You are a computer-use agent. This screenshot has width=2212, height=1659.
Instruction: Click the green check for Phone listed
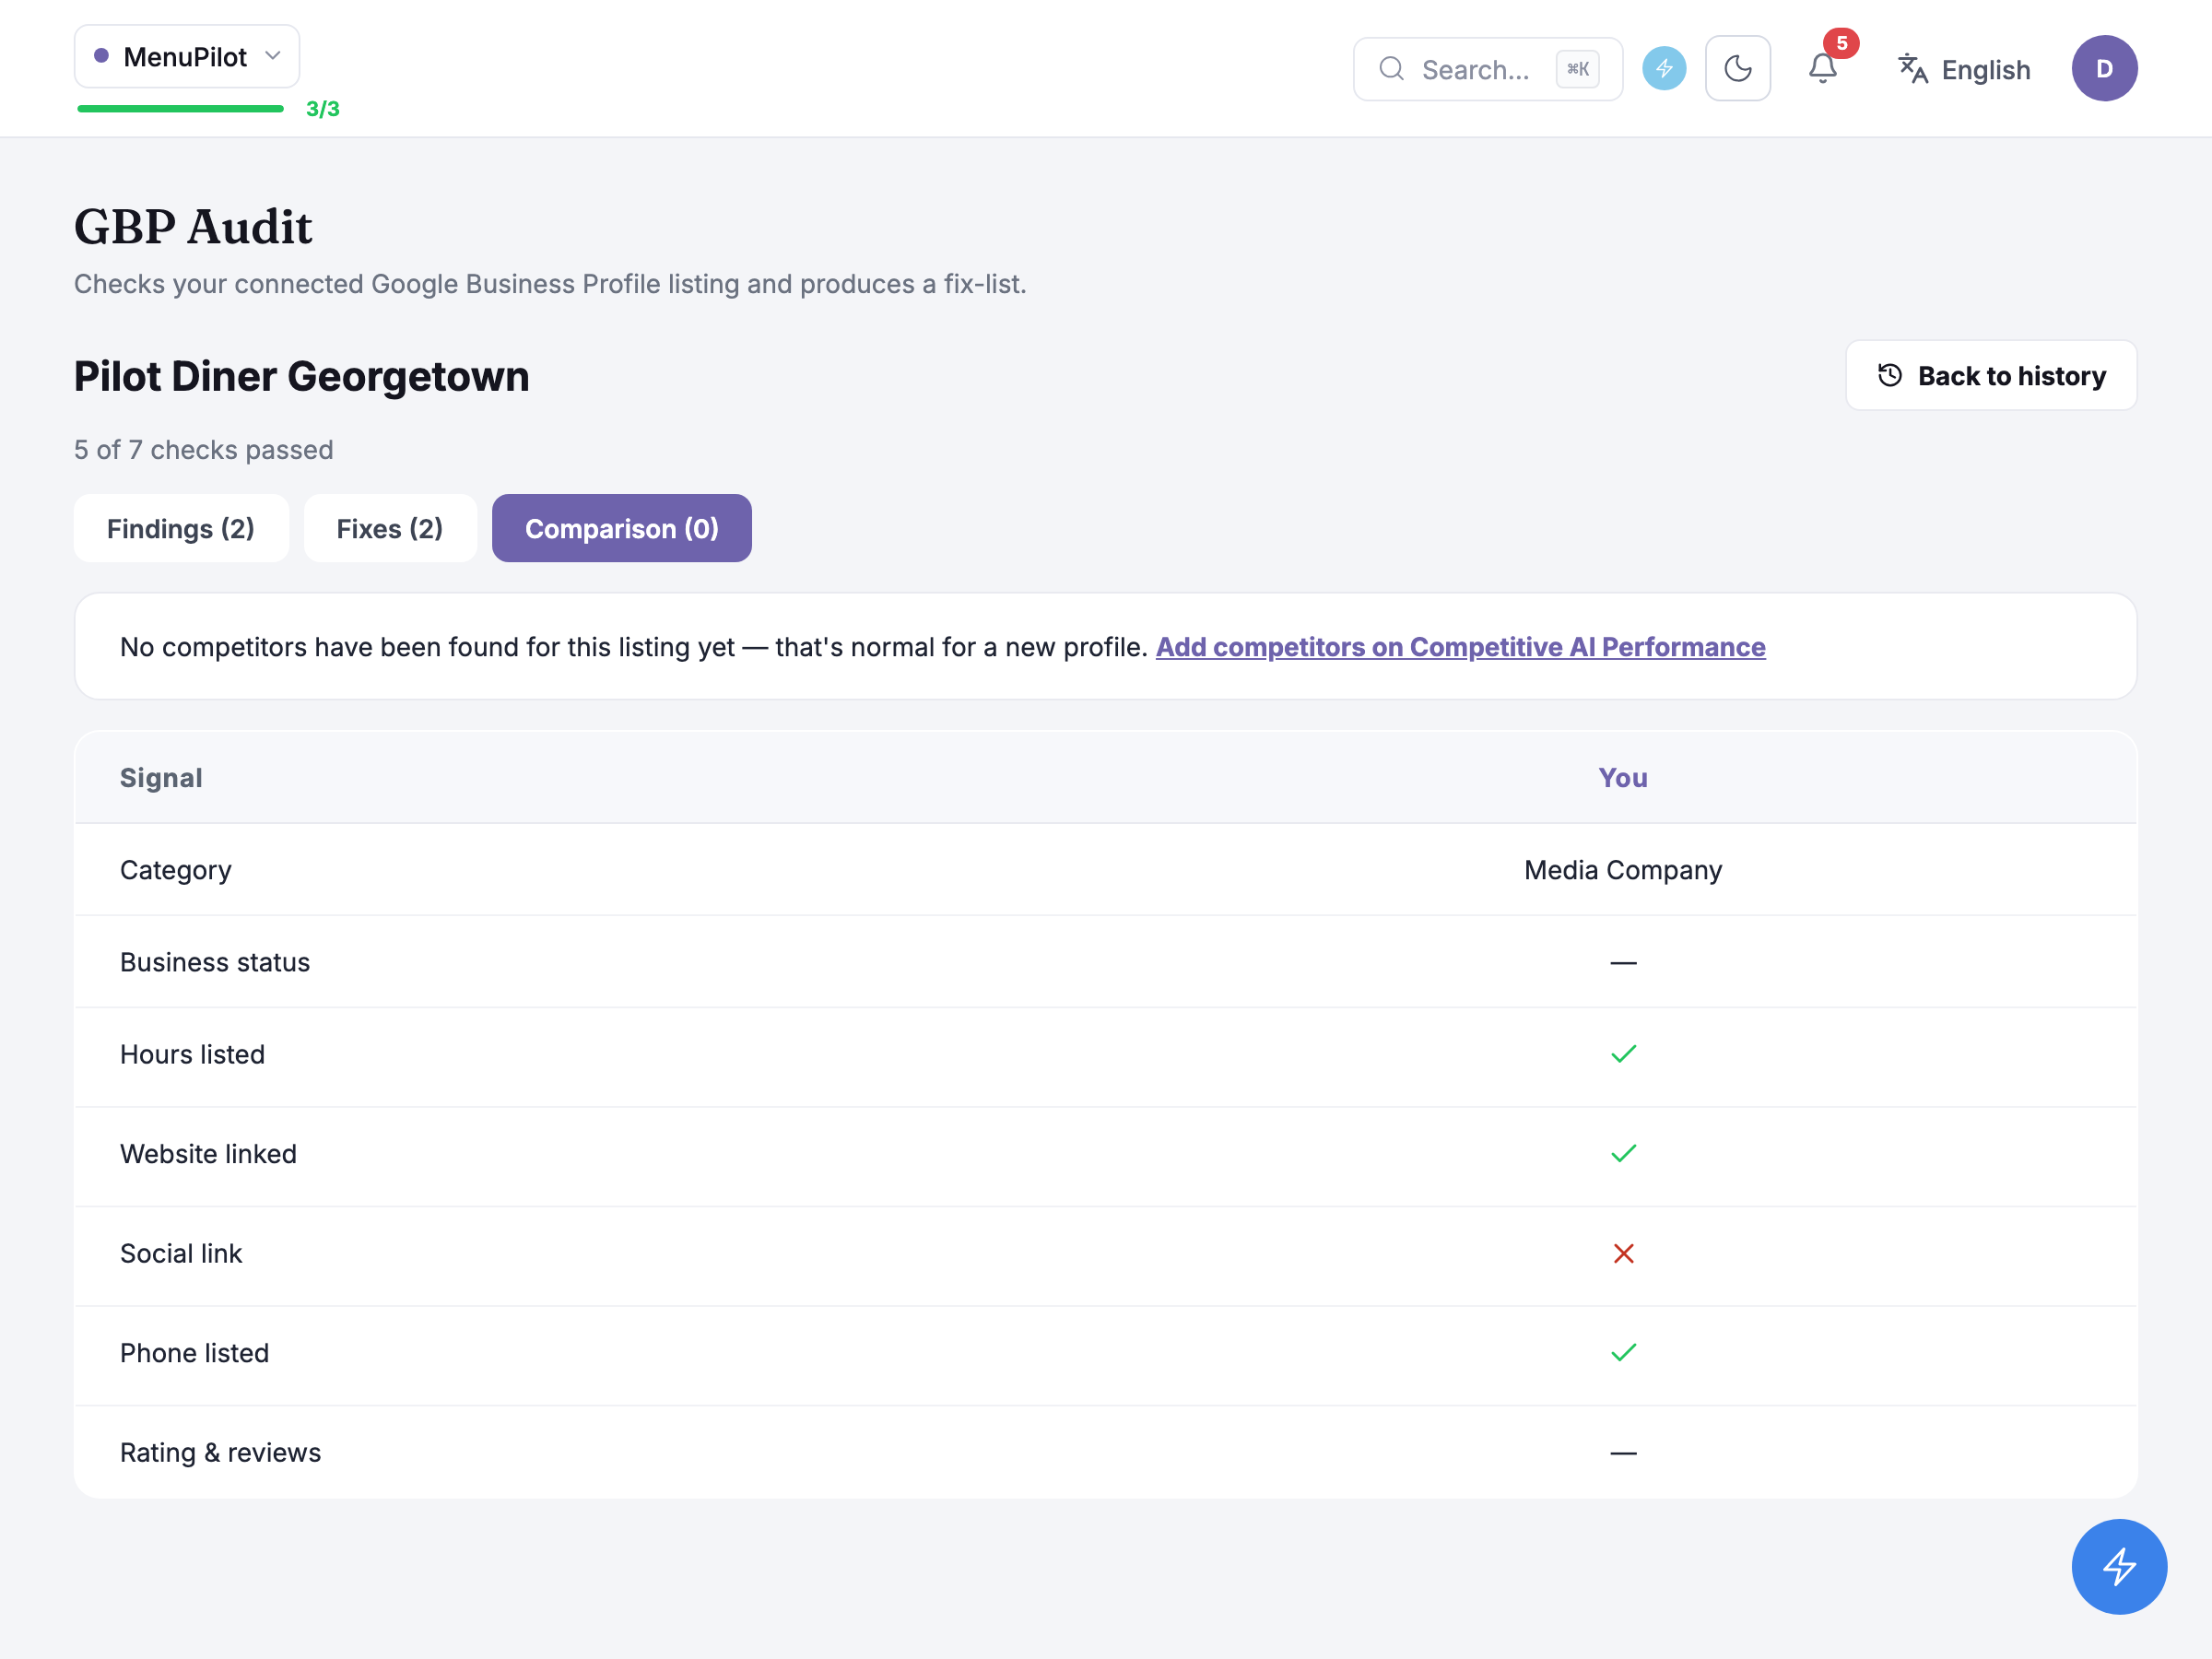point(1622,1352)
